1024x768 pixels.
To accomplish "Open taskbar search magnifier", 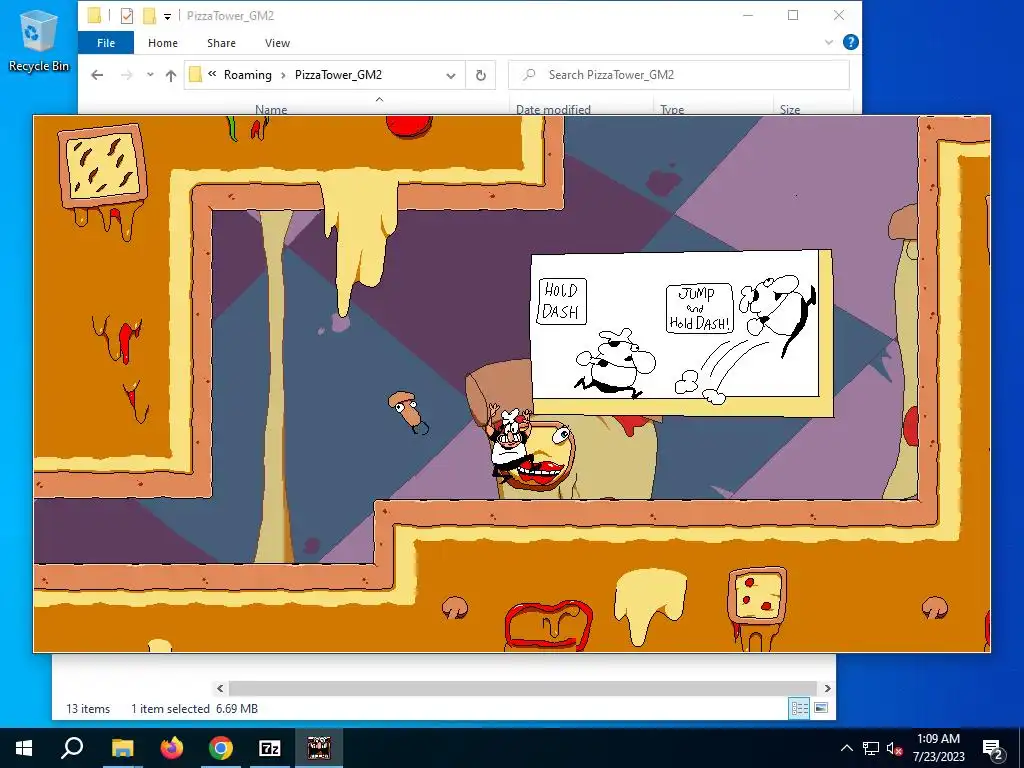I will coord(72,748).
